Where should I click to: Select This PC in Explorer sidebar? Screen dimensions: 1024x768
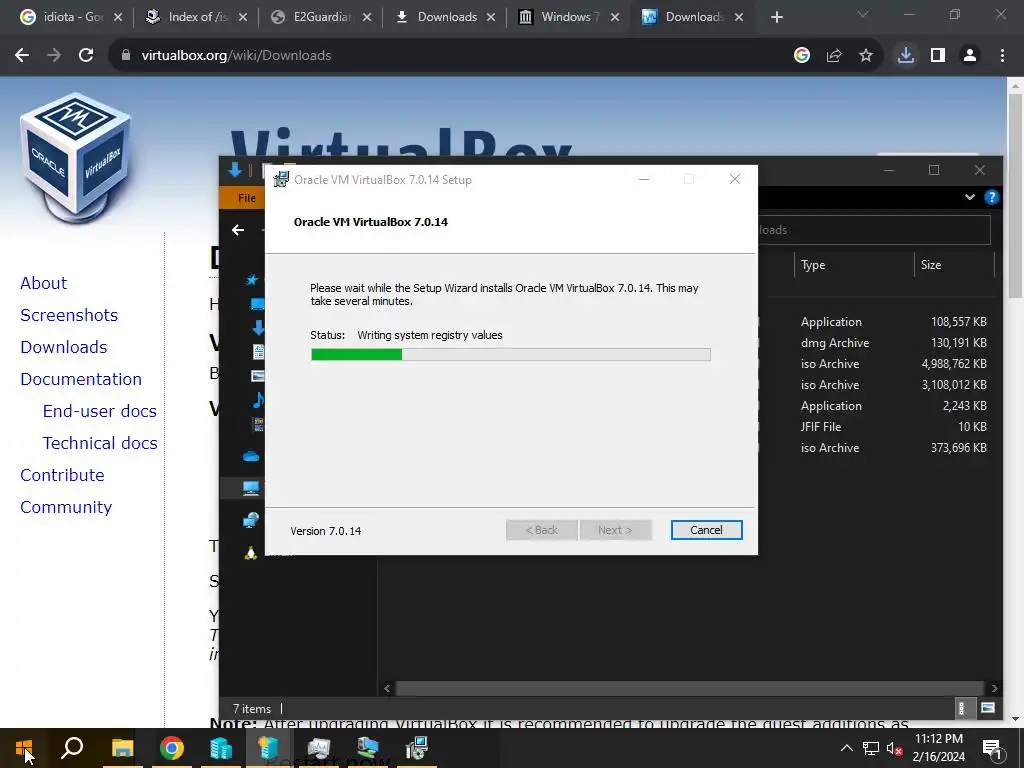(x=251, y=488)
